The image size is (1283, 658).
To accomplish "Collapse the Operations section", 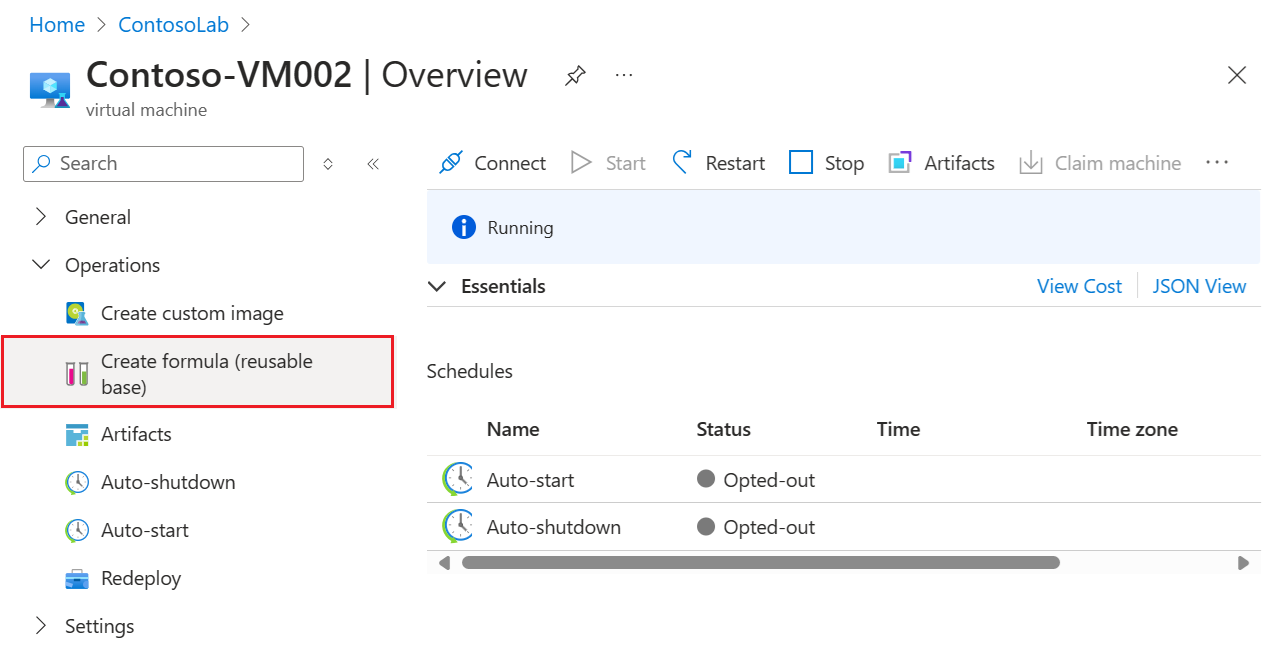I will click(41, 265).
